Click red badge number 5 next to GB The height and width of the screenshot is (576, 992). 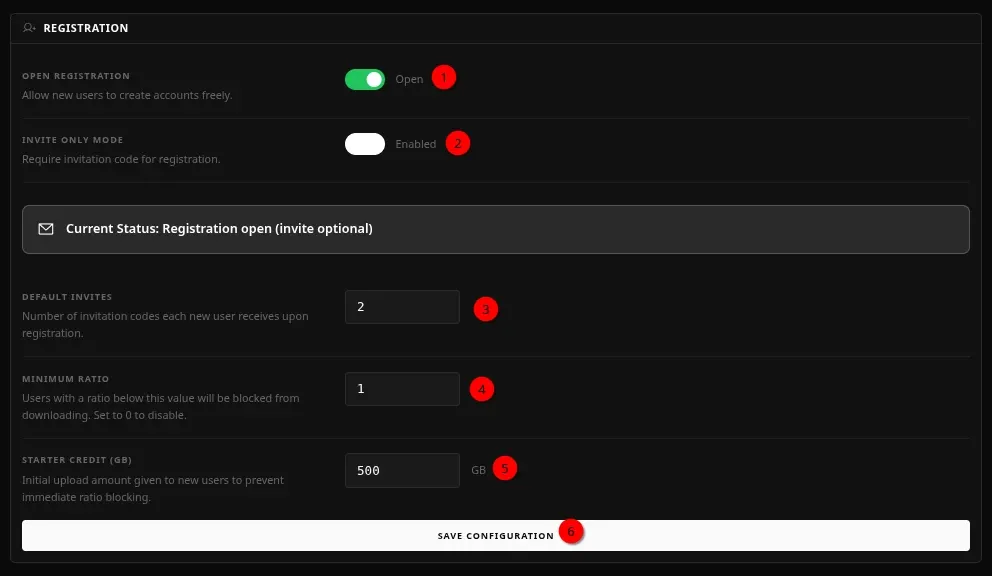click(505, 468)
